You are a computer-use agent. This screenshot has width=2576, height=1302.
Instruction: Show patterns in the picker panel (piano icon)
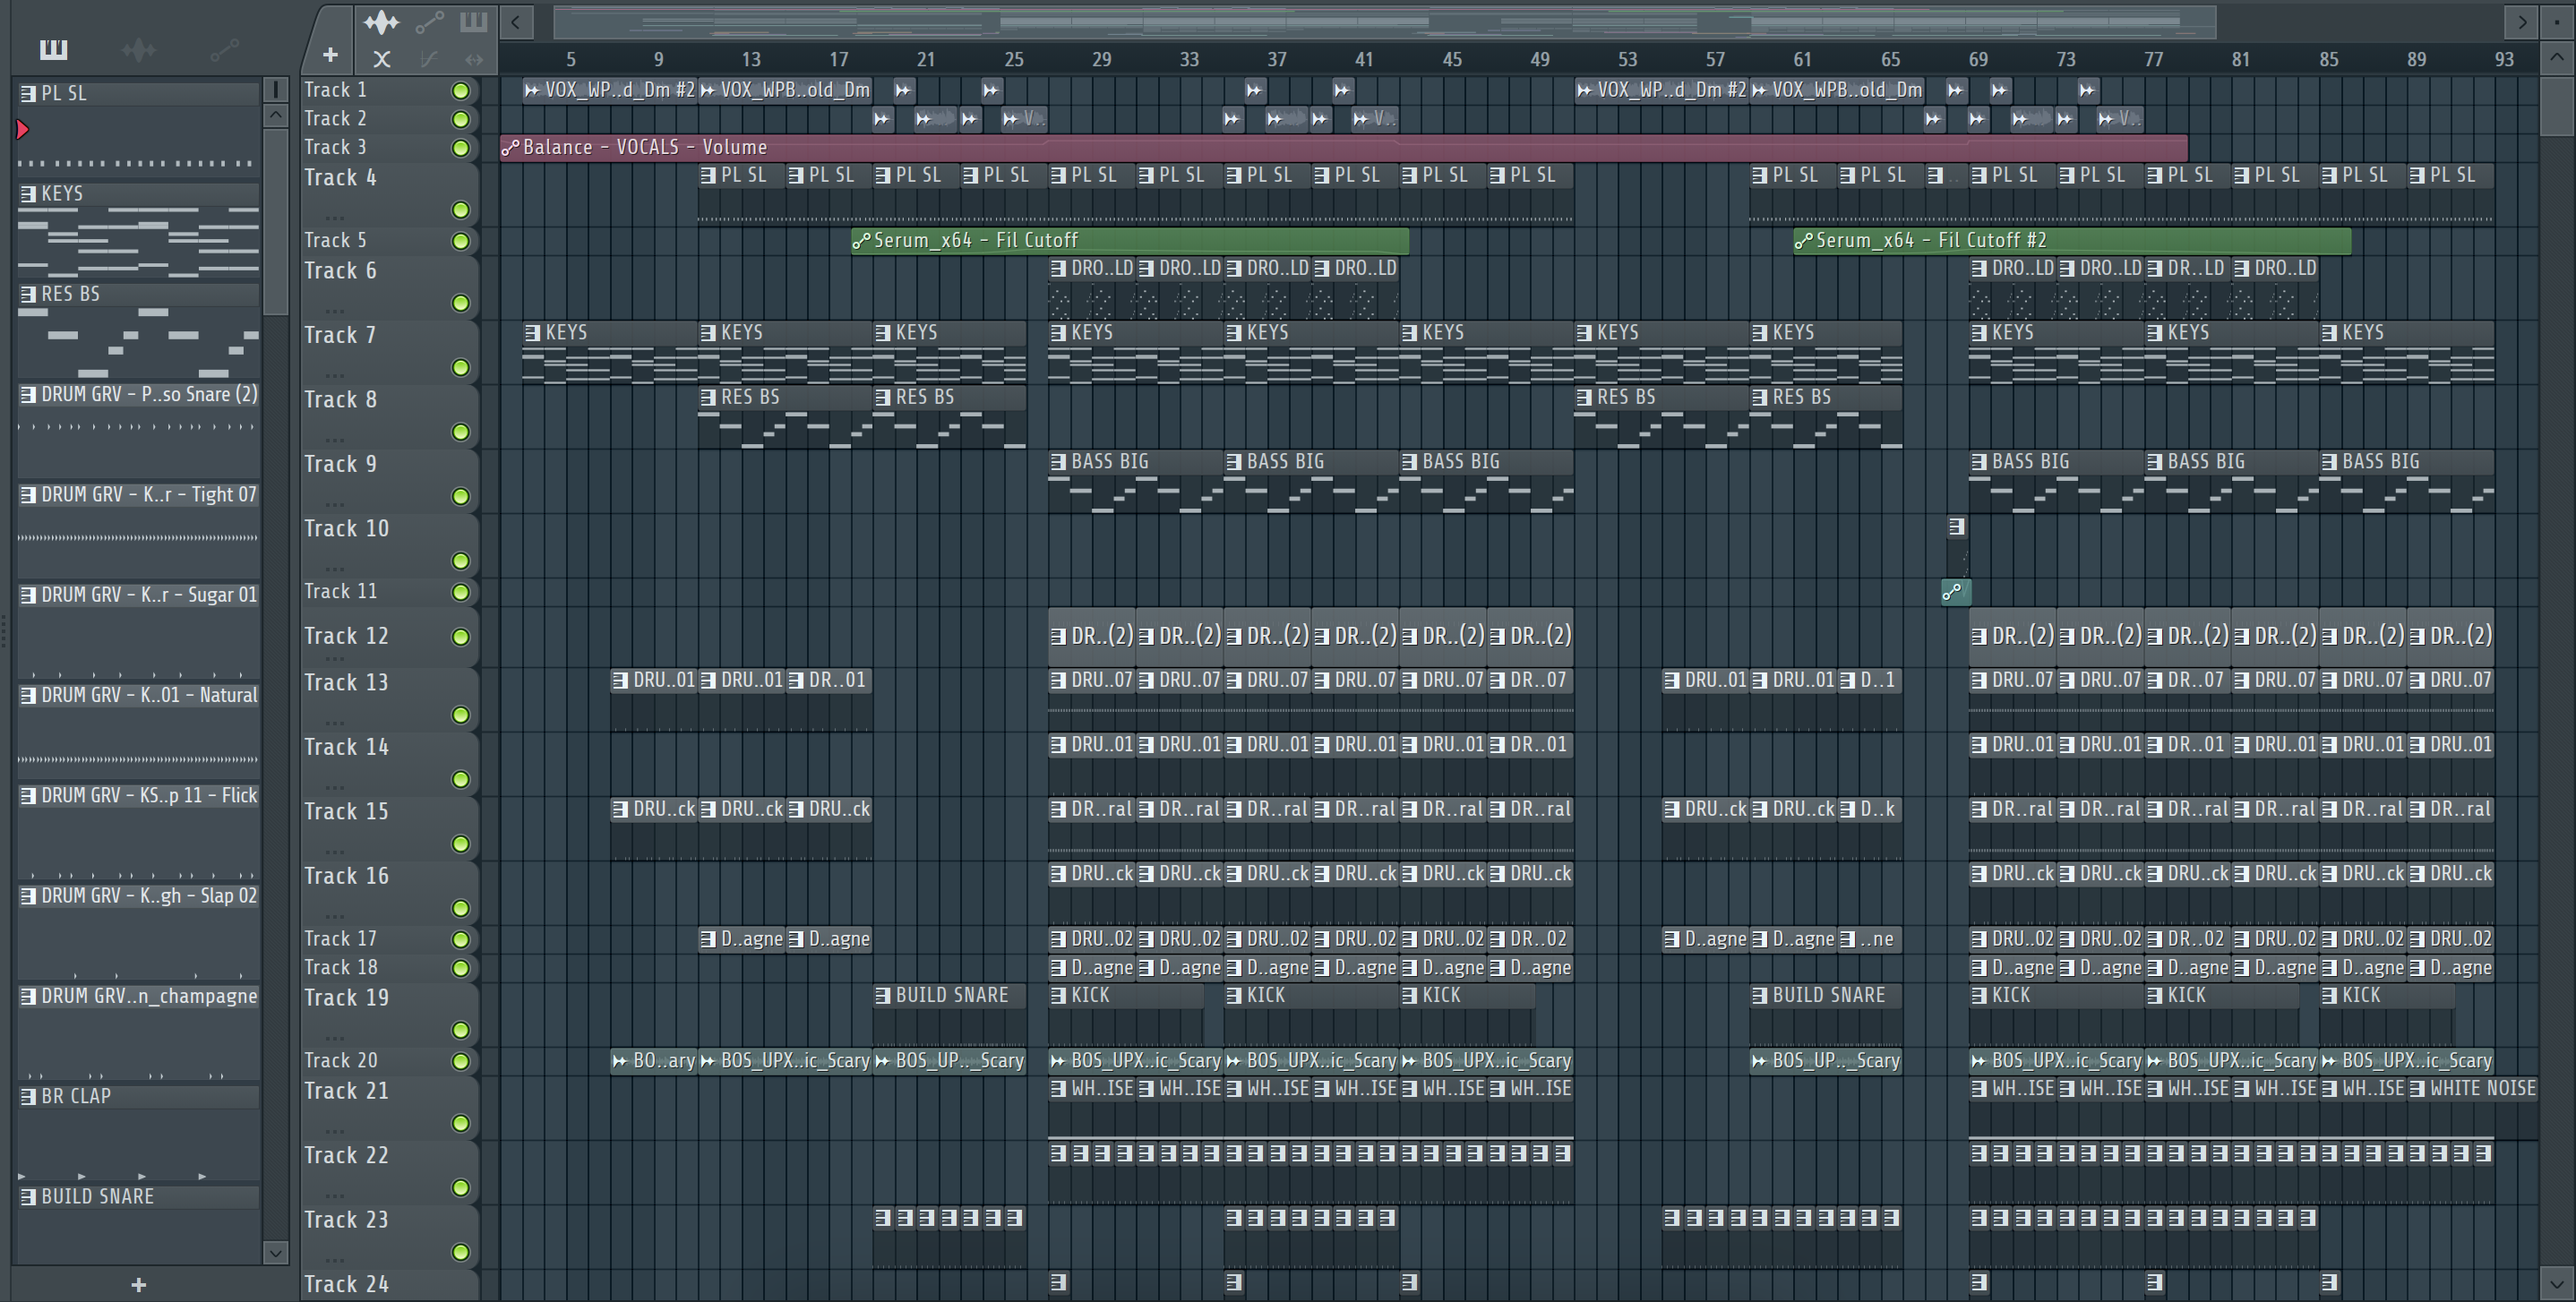click(53, 49)
